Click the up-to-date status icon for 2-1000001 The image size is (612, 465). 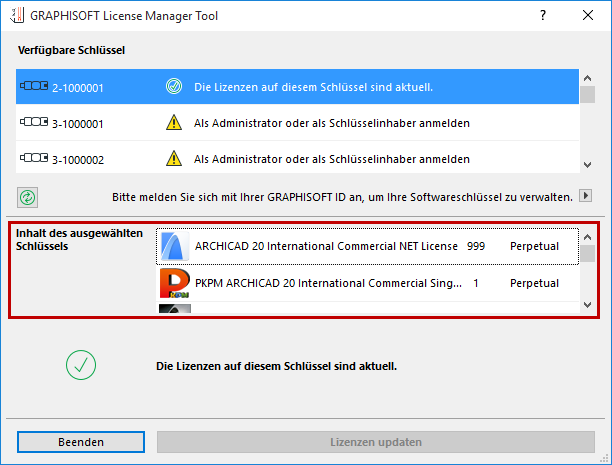174,88
